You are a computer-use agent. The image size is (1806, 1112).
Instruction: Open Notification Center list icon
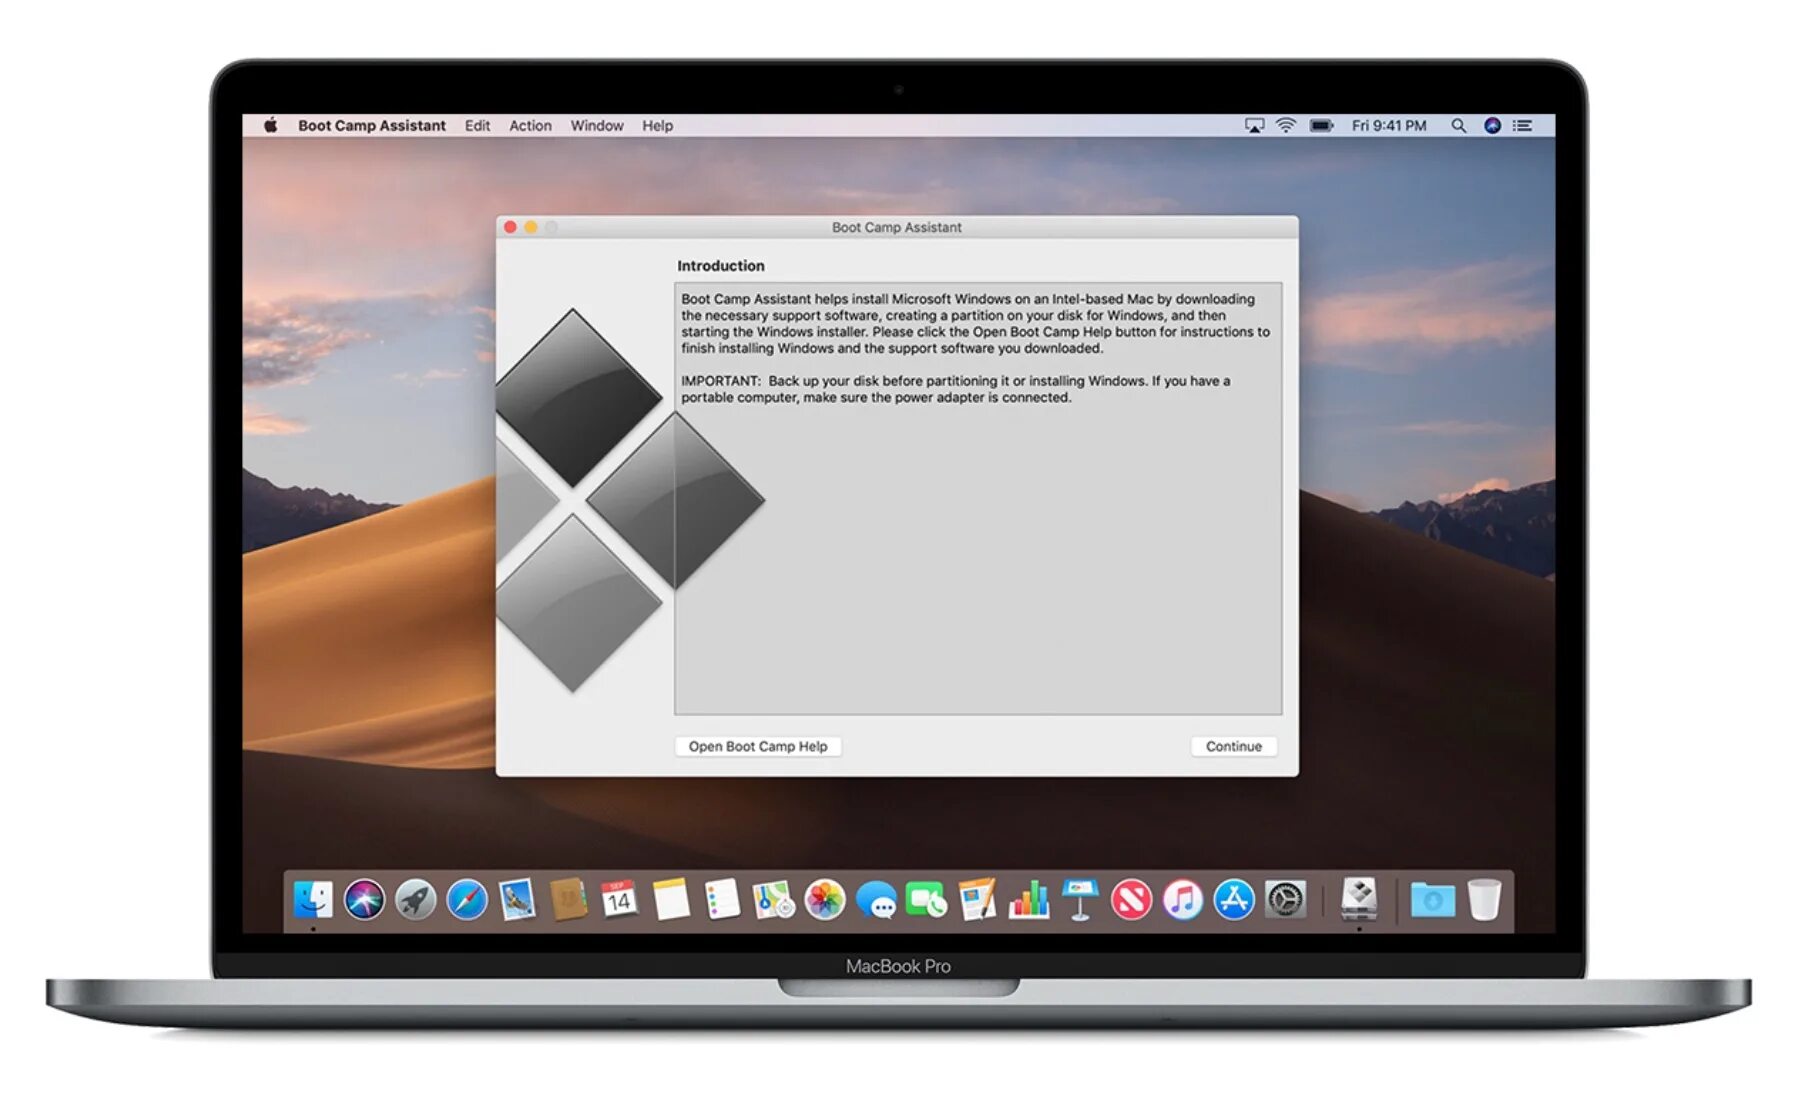pos(1523,126)
